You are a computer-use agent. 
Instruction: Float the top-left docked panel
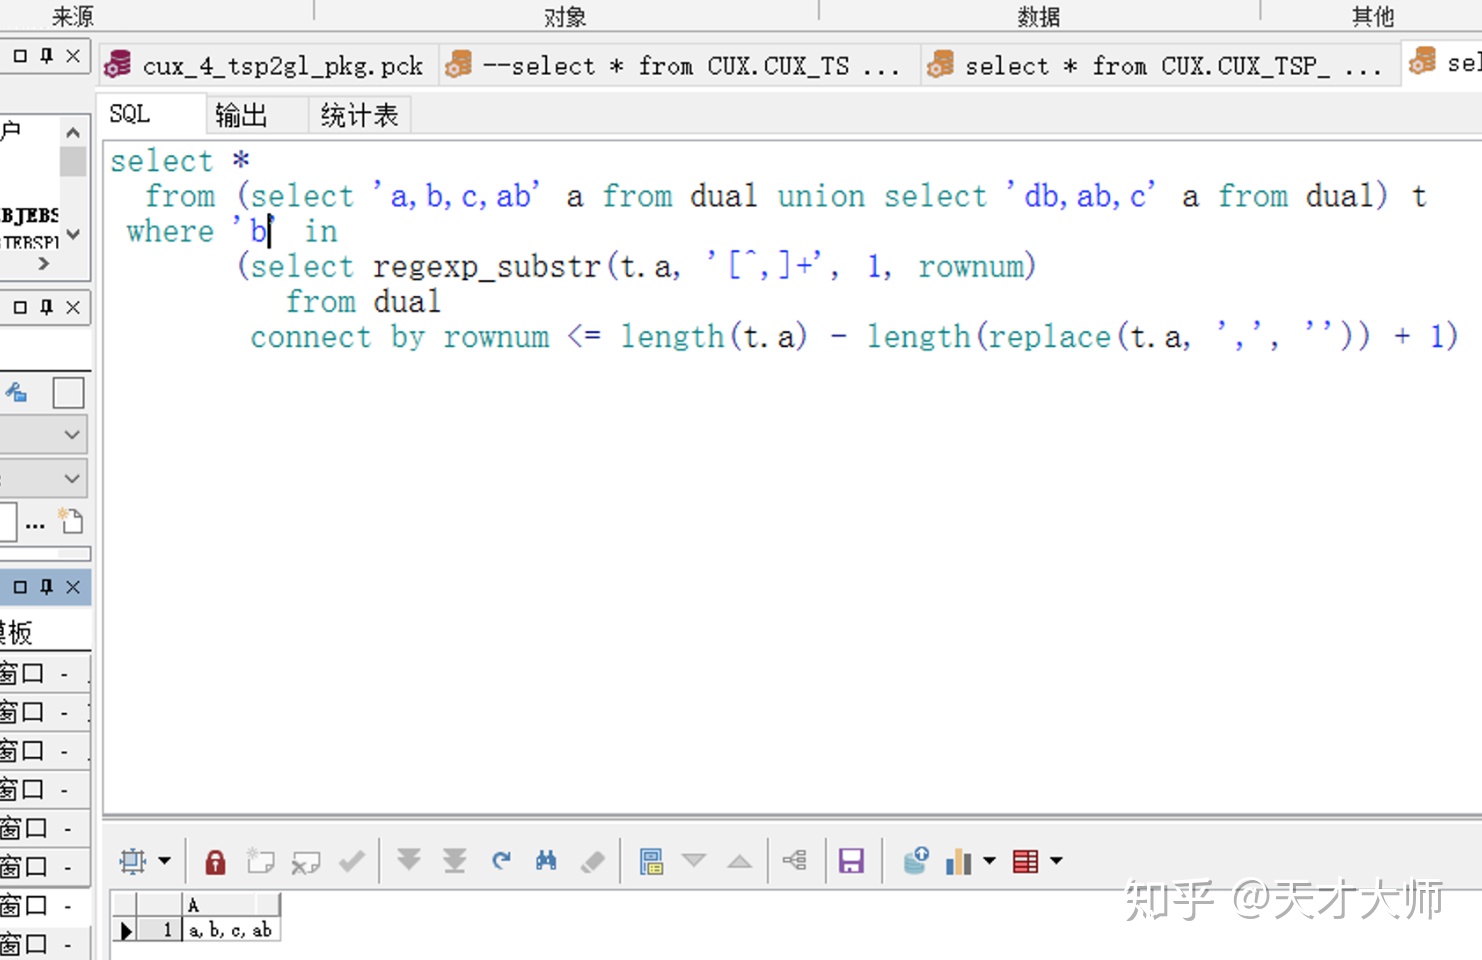(x=20, y=56)
